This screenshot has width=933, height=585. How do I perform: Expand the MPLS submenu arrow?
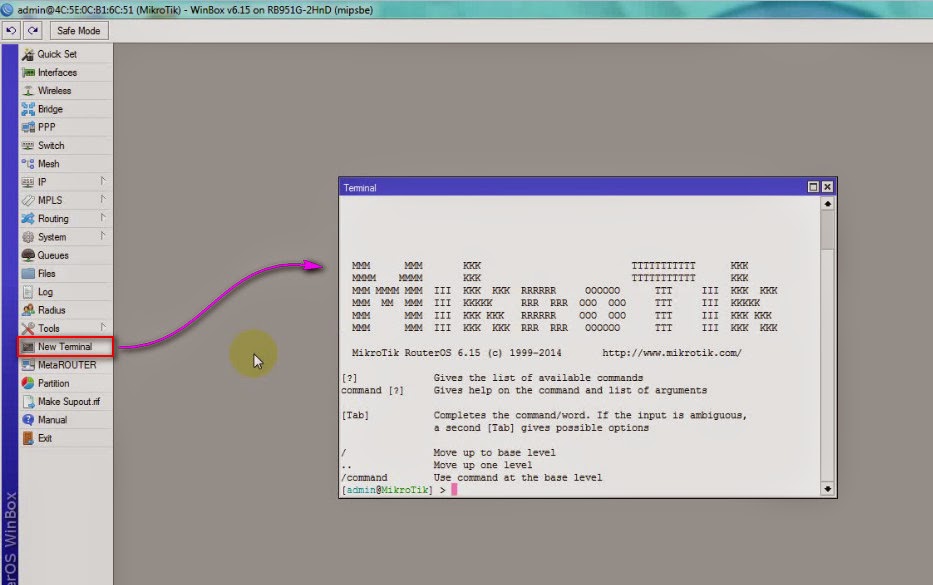click(x=102, y=199)
